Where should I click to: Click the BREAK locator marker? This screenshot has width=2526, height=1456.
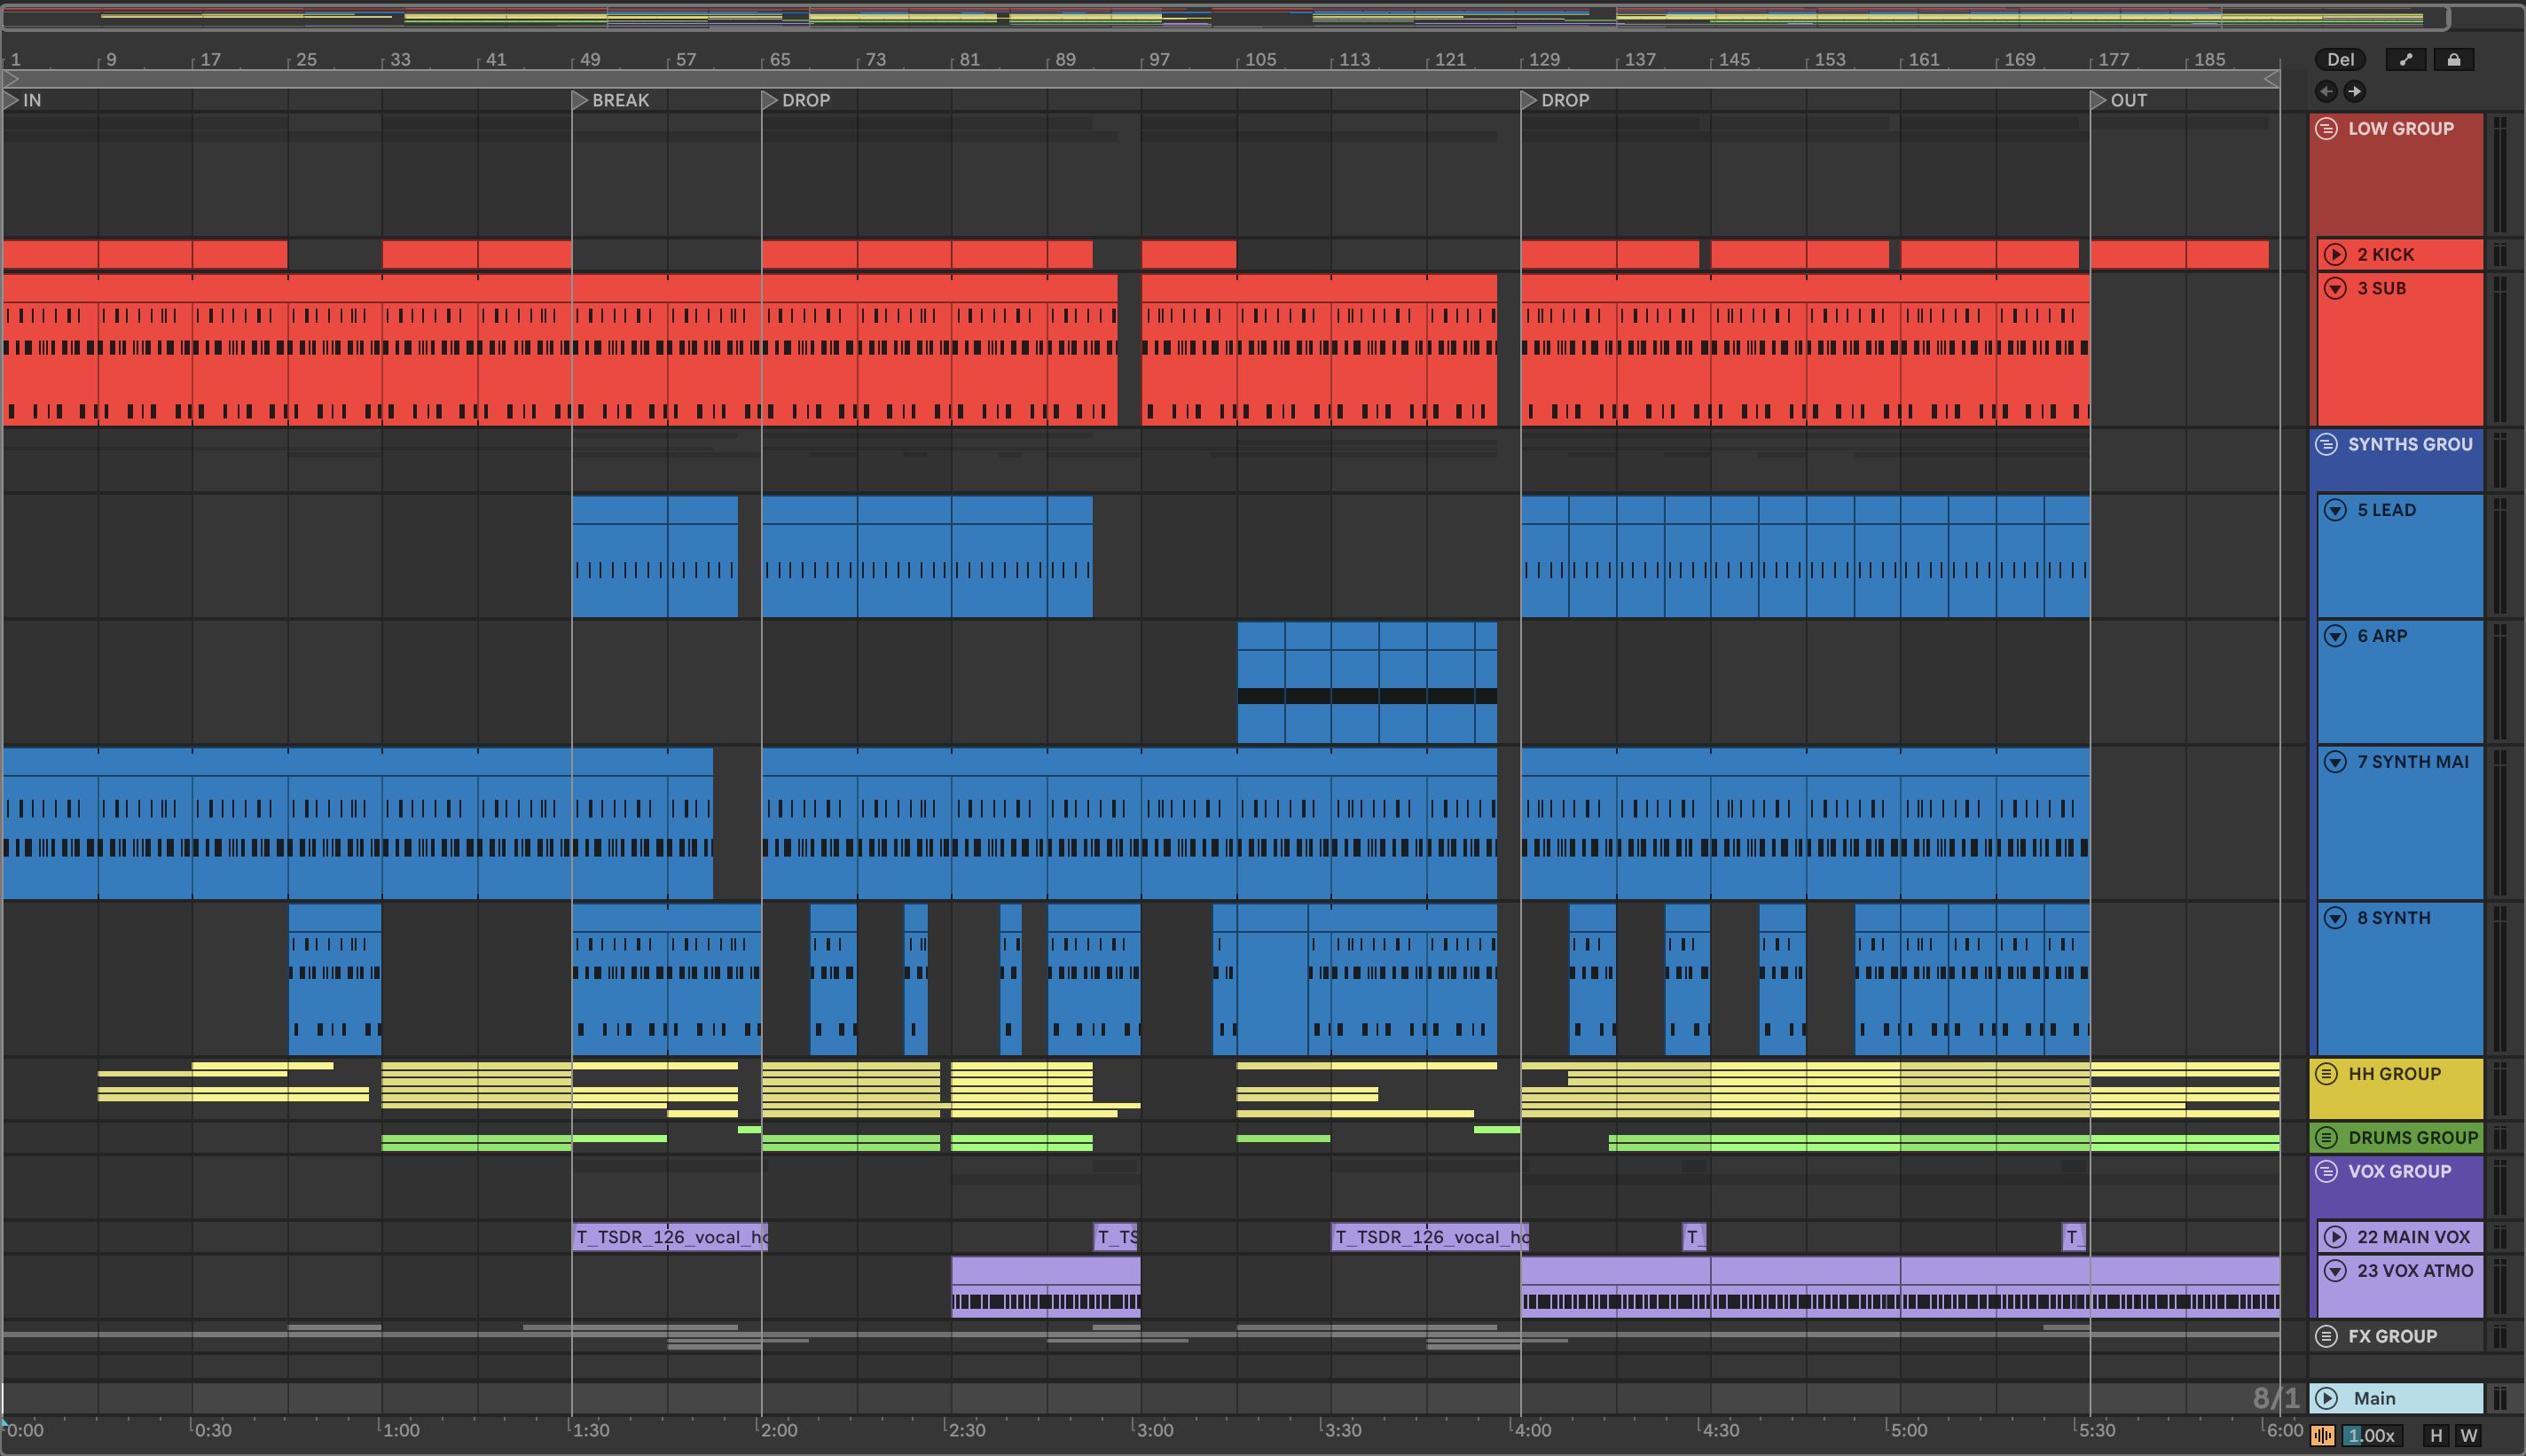coord(580,100)
